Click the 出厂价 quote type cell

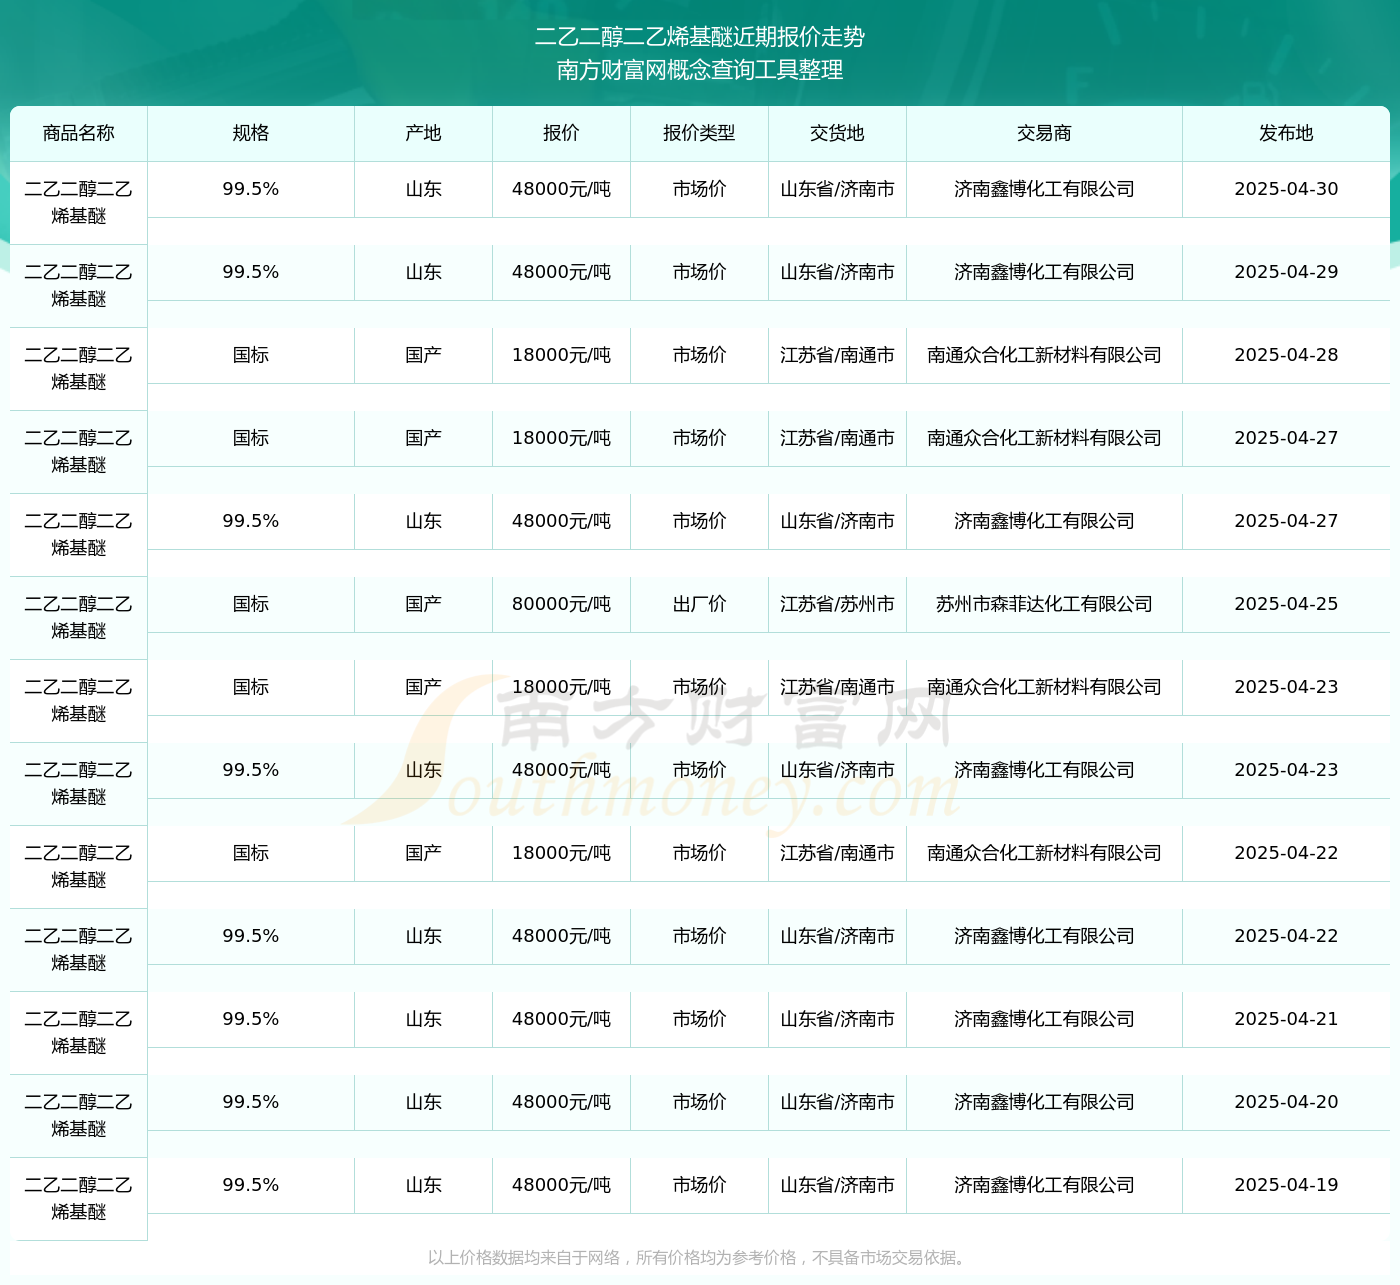[700, 604]
